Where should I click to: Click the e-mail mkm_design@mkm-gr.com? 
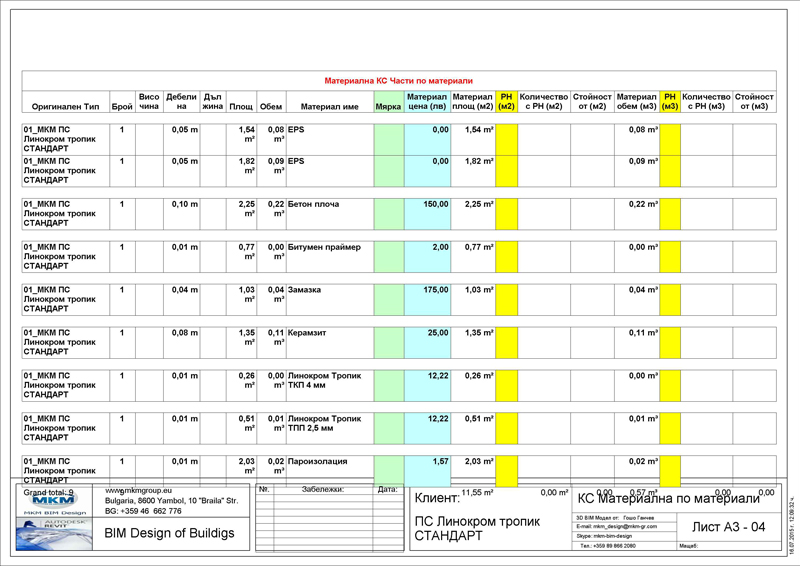tap(617, 526)
